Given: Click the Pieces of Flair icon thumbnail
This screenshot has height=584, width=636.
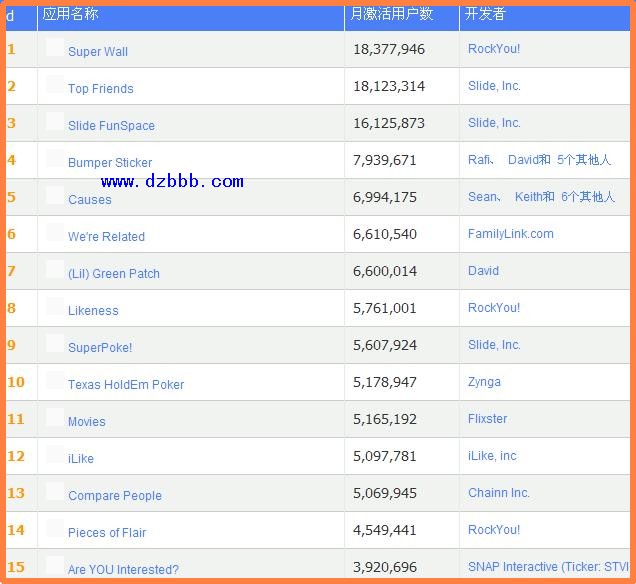Looking at the screenshot, I should pyautogui.click(x=55, y=528).
